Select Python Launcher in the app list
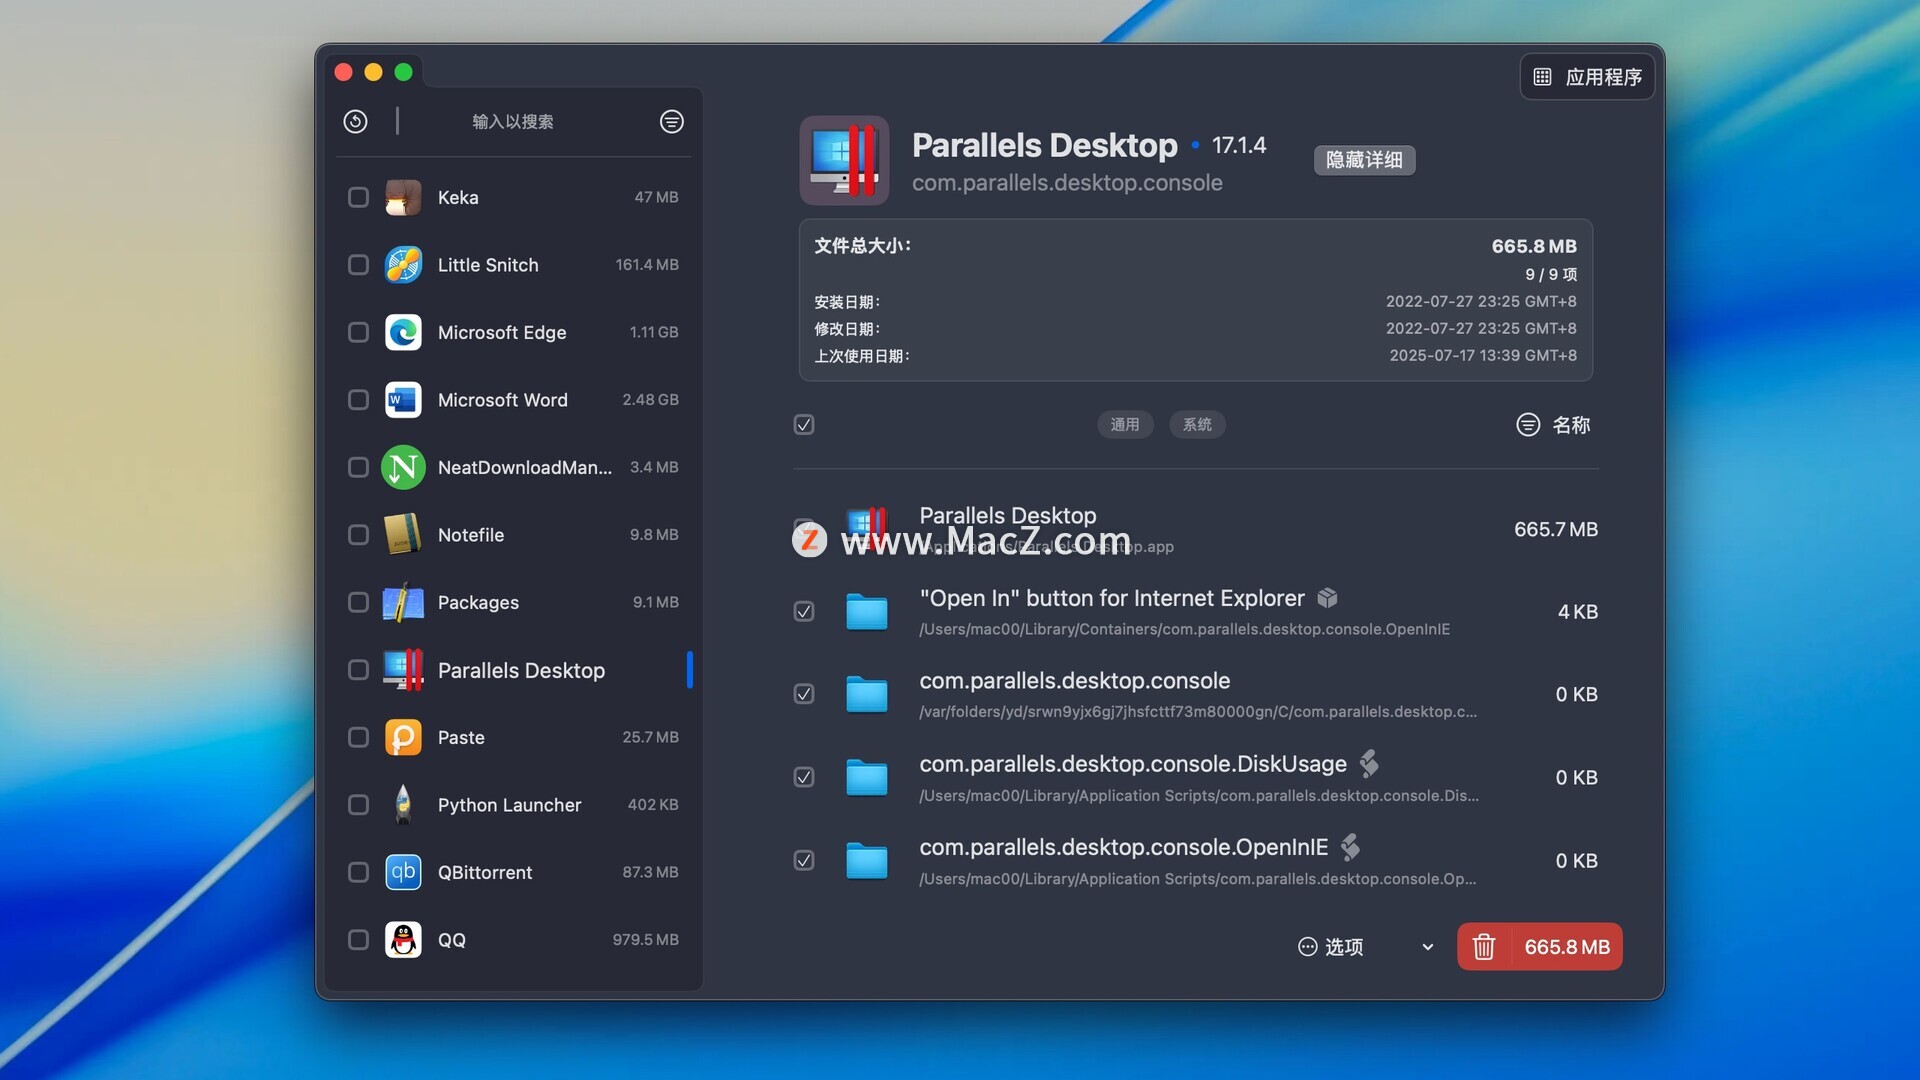This screenshot has height=1080, width=1920. [x=514, y=805]
